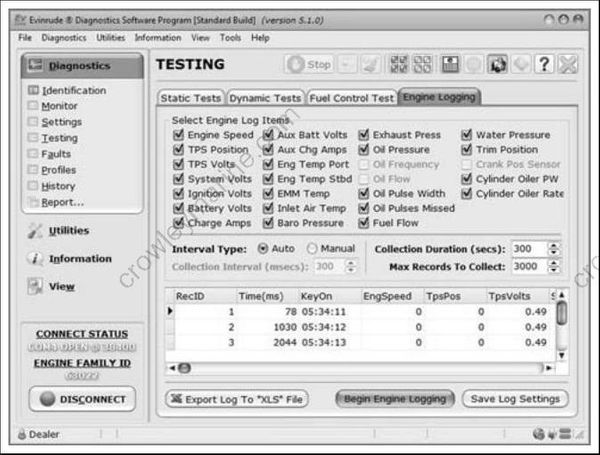Screen dimensions: 600x455
Task: Open the Information section in sidebar
Action: (80, 259)
